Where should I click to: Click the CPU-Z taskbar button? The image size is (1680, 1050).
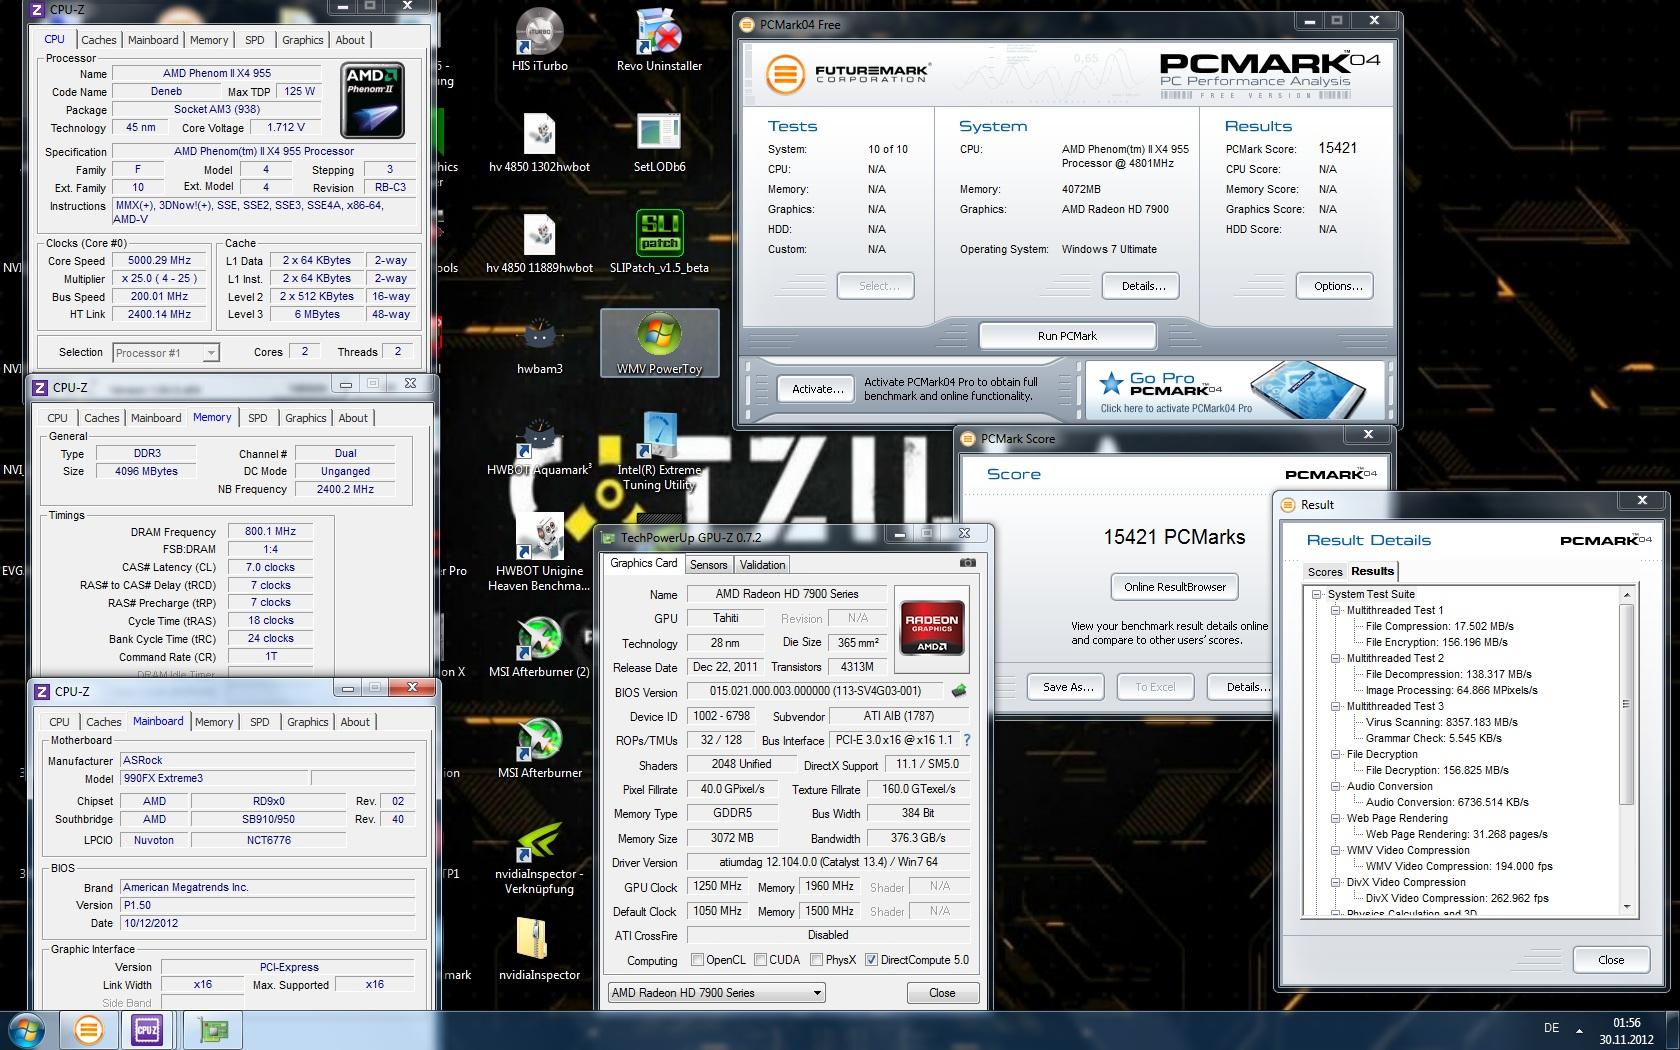coord(147,1030)
